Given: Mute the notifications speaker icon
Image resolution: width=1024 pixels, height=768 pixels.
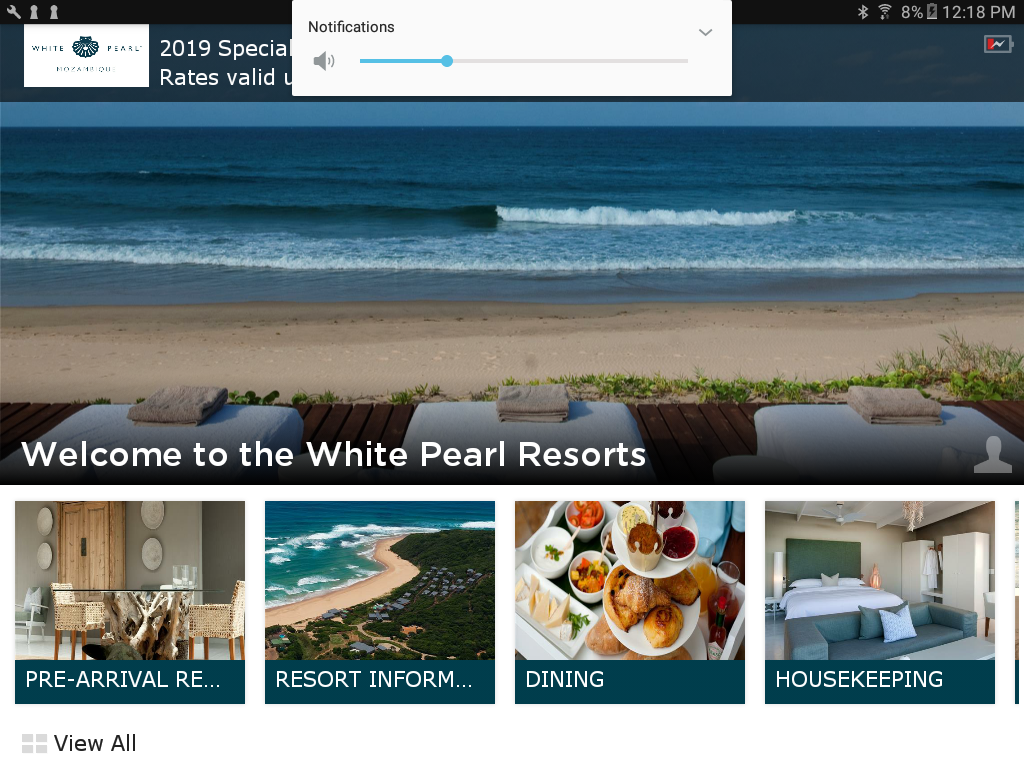Looking at the screenshot, I should 324,61.
